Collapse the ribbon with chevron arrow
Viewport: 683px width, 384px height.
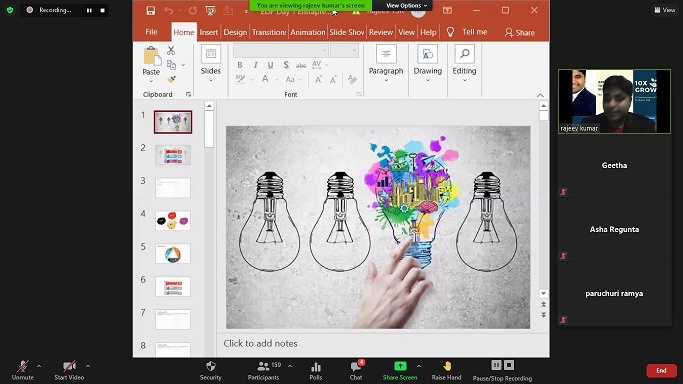click(540, 95)
